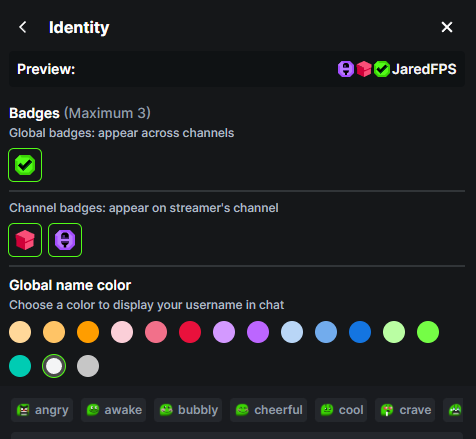
Task: Close the Identity panel
Action: [x=447, y=27]
